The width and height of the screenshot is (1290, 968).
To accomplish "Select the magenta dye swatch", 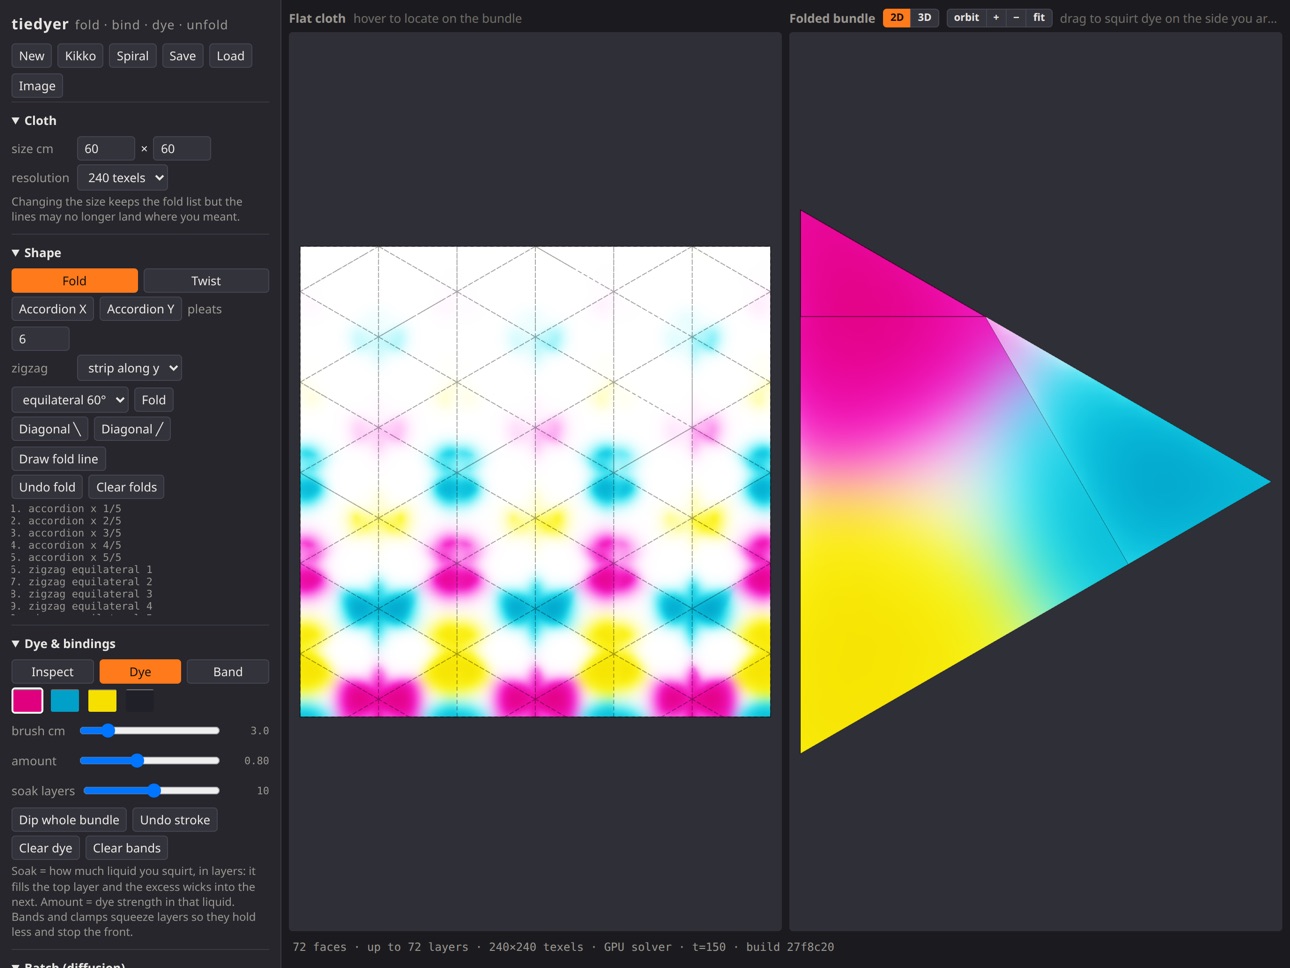I will [27, 701].
